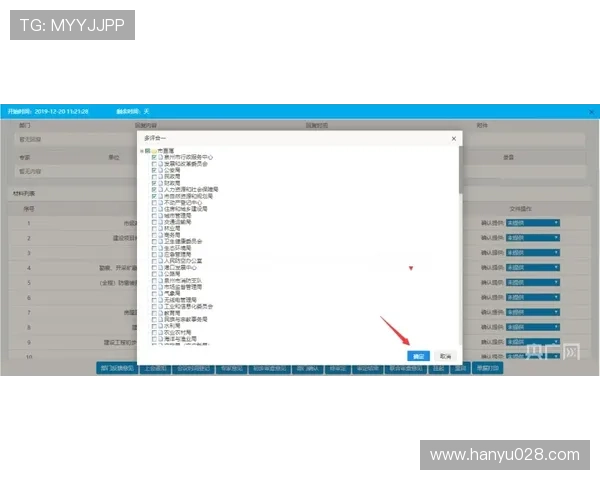
Task: Uncheck the 财政局 checkbox
Action: [x=154, y=183]
